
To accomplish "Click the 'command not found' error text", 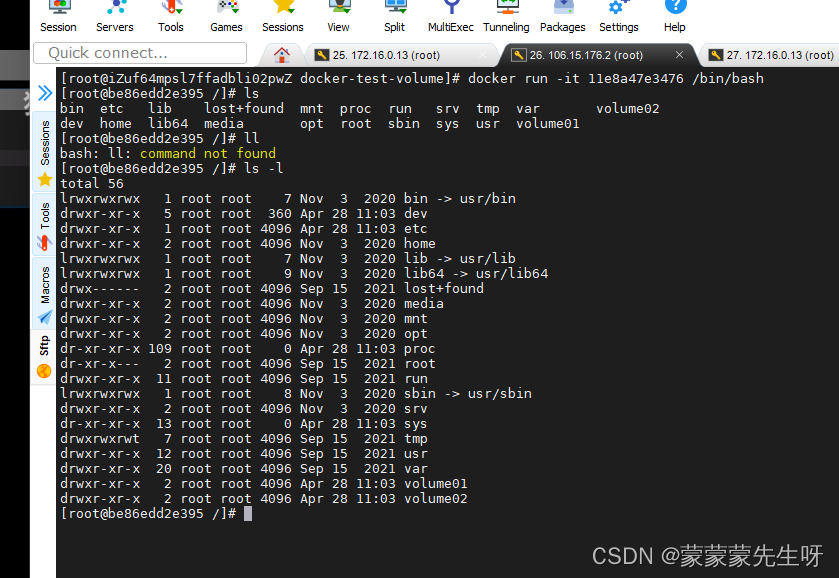I will point(208,154).
